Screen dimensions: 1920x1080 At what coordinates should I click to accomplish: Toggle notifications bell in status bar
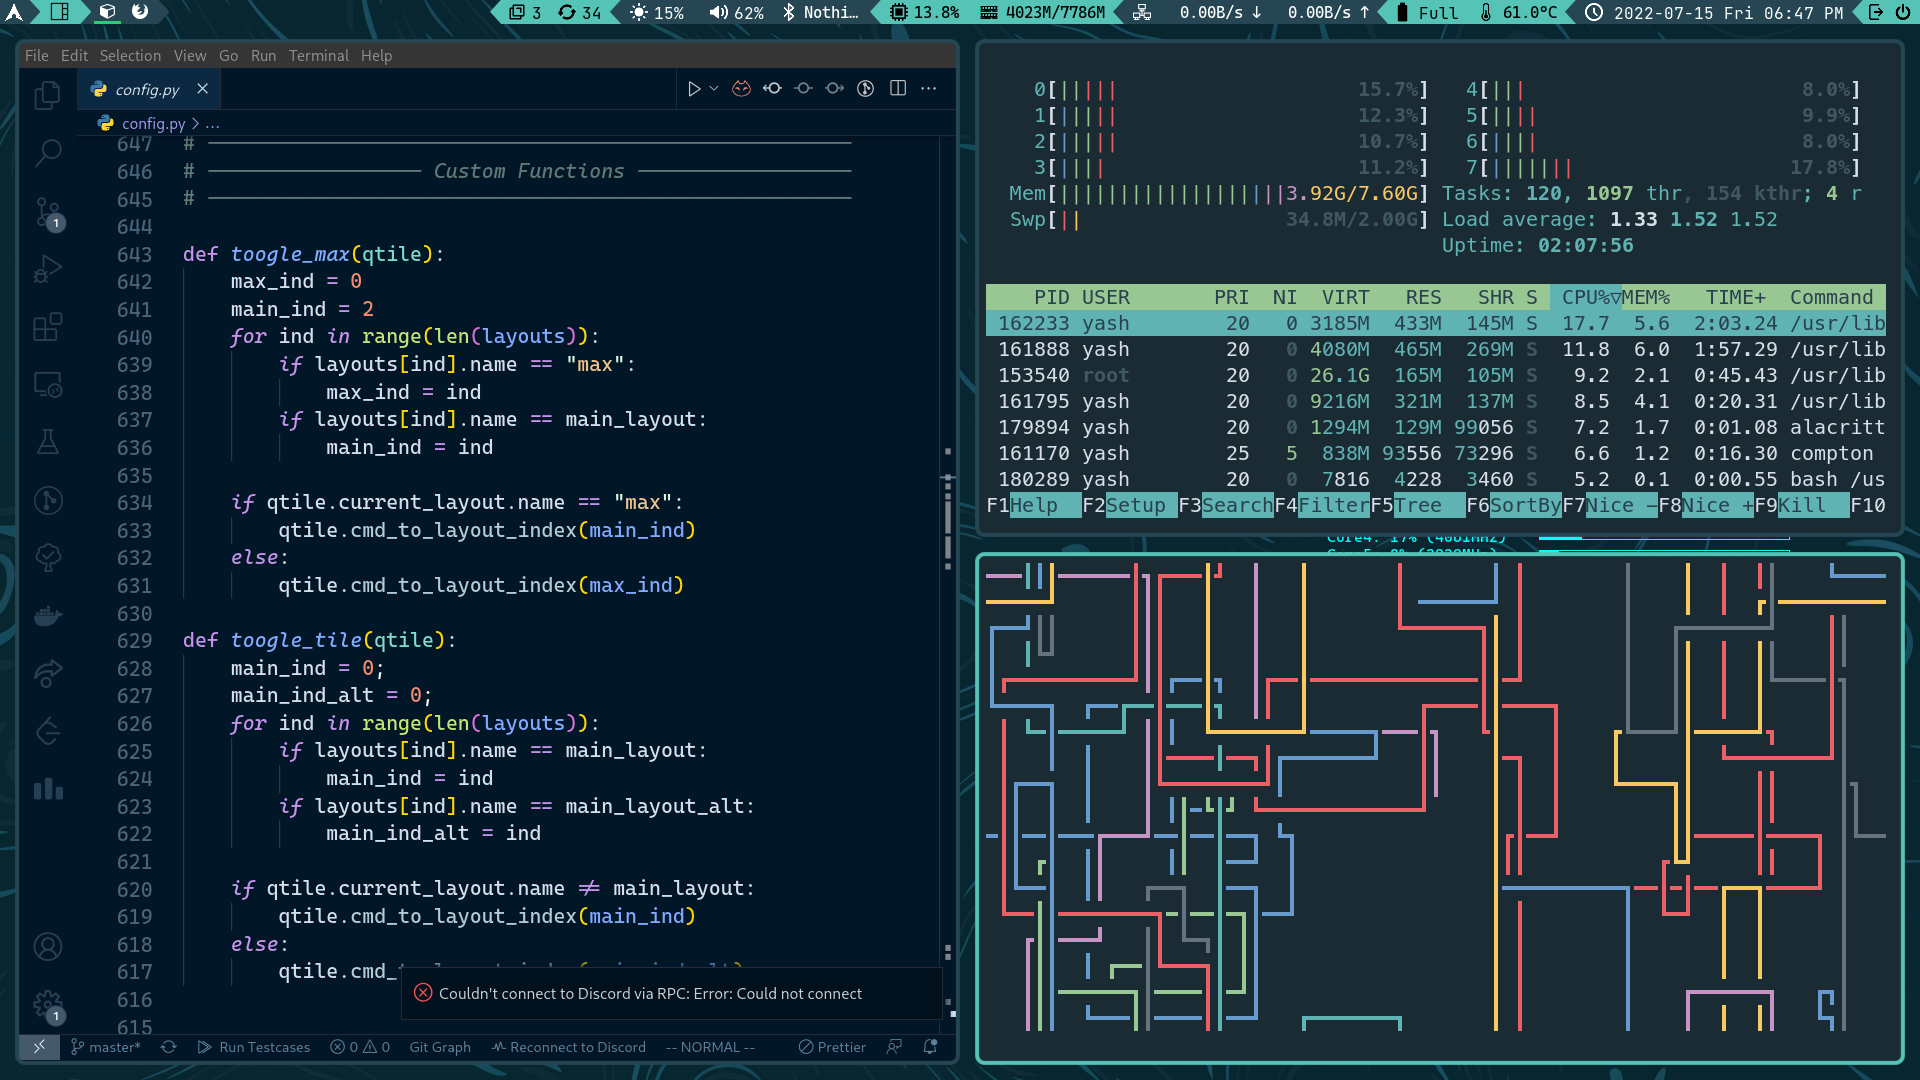(930, 1047)
